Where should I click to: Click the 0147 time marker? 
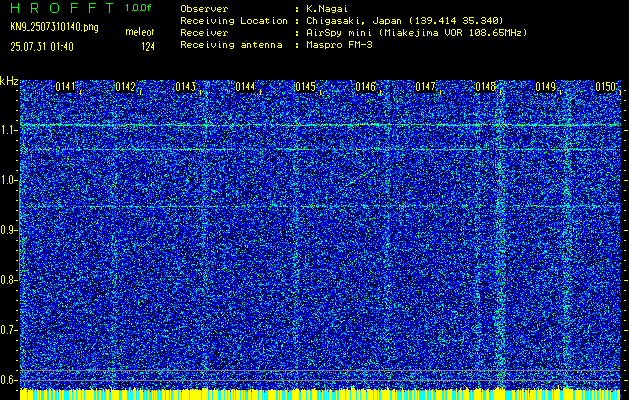pos(425,87)
